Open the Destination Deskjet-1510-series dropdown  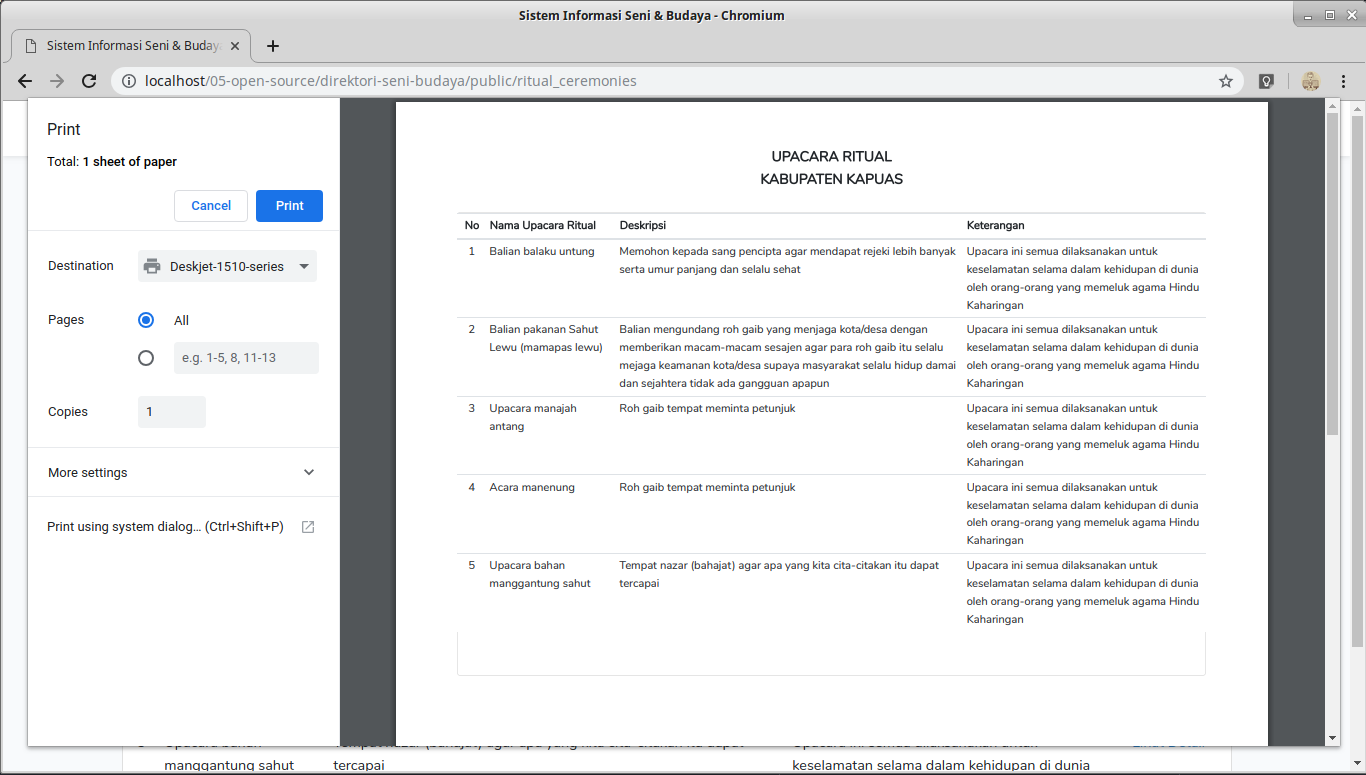[227, 266]
